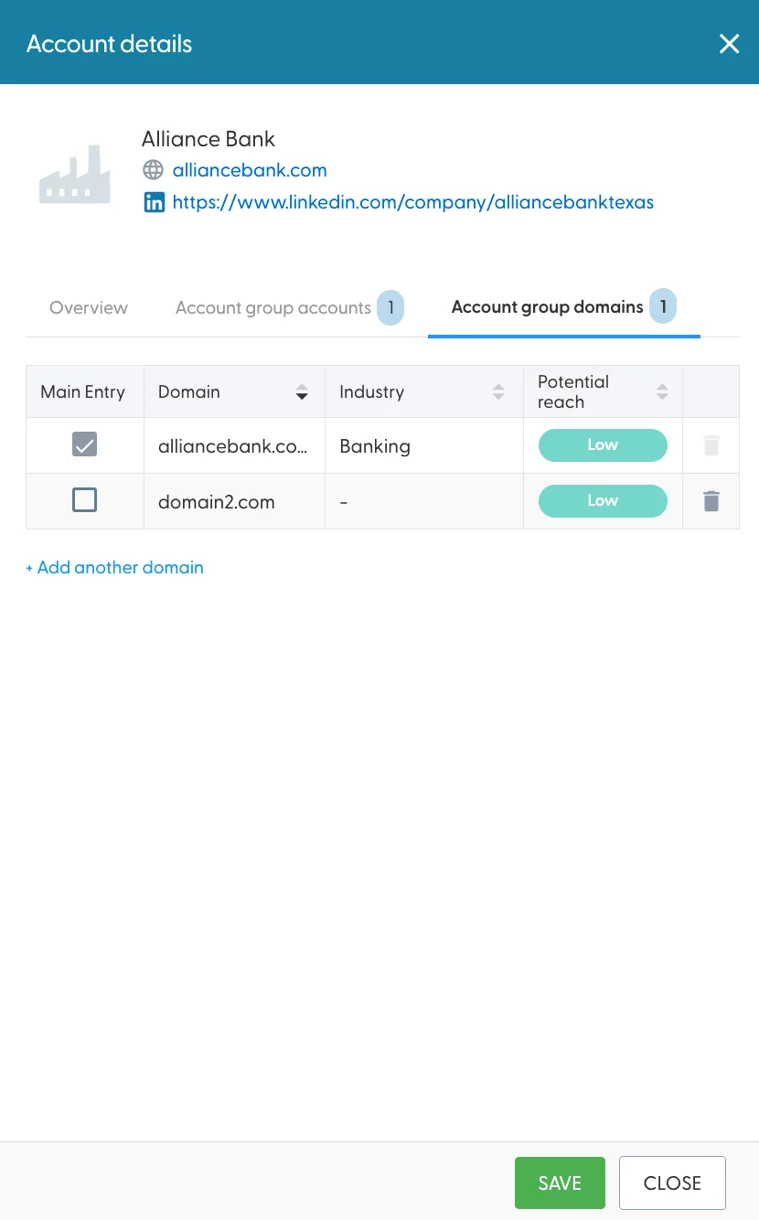The width and height of the screenshot is (759, 1220).
Task: Sort table by Industry column arrows
Action: tap(499, 392)
